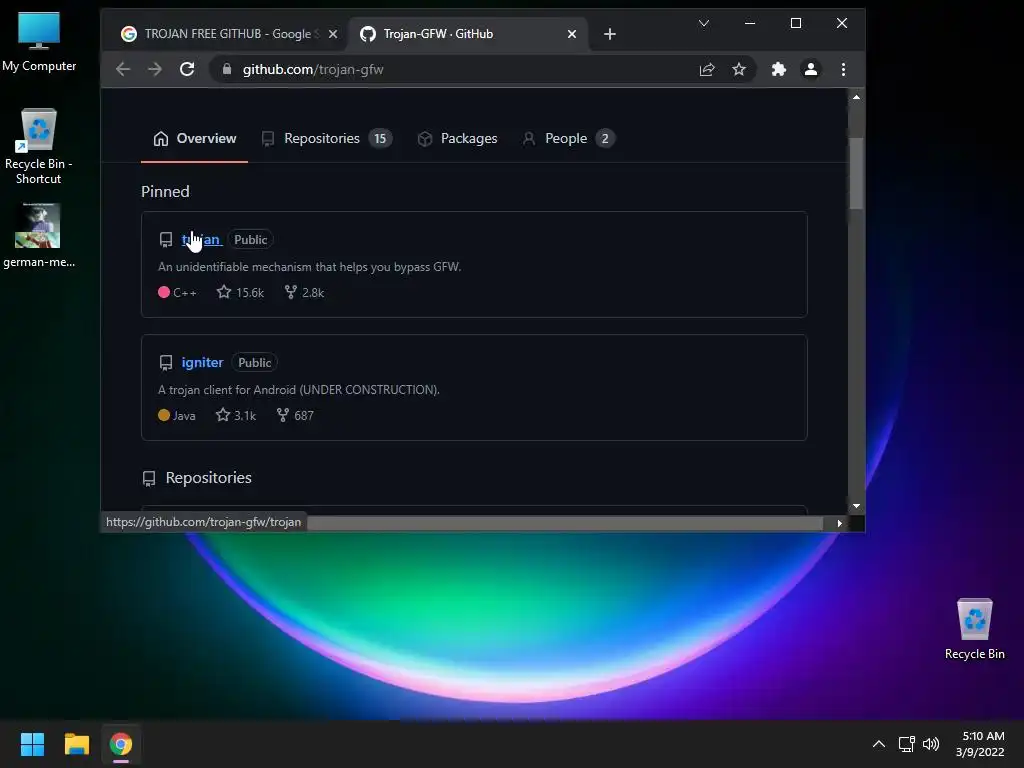Close the Trojan-GFW GitHub tab
Image resolution: width=1024 pixels, height=768 pixels.
point(572,34)
